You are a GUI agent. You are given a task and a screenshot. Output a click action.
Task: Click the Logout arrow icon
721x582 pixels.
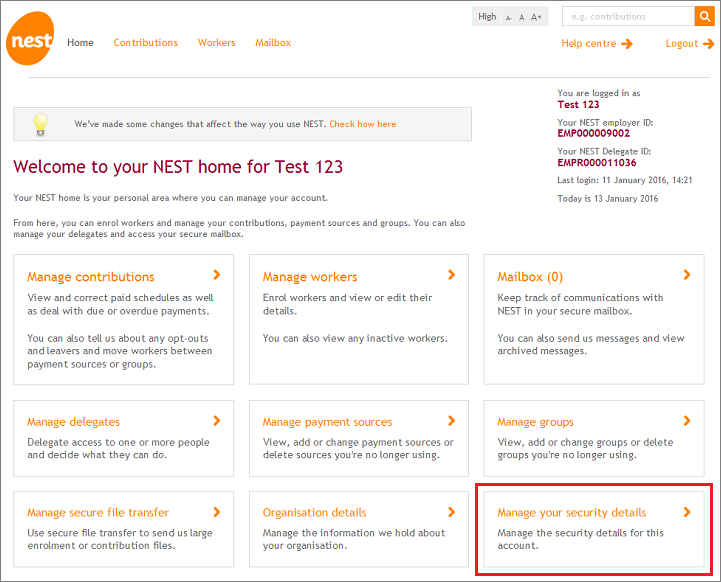click(708, 44)
